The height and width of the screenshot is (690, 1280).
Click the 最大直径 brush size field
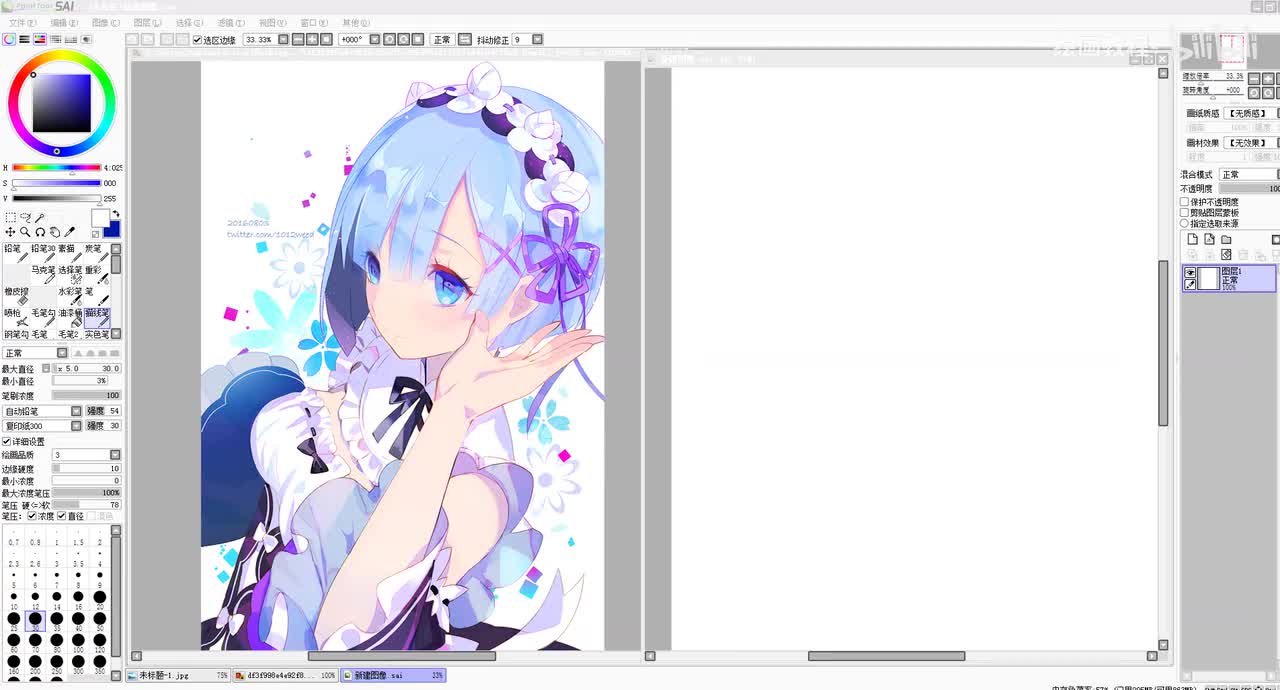point(86,368)
